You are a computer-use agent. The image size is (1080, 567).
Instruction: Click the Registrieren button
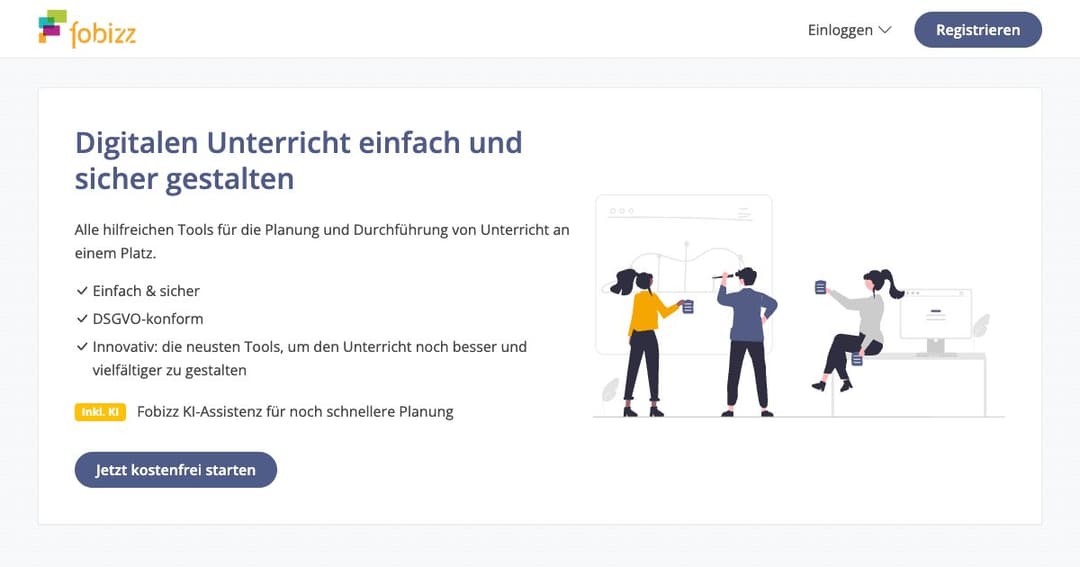(977, 30)
